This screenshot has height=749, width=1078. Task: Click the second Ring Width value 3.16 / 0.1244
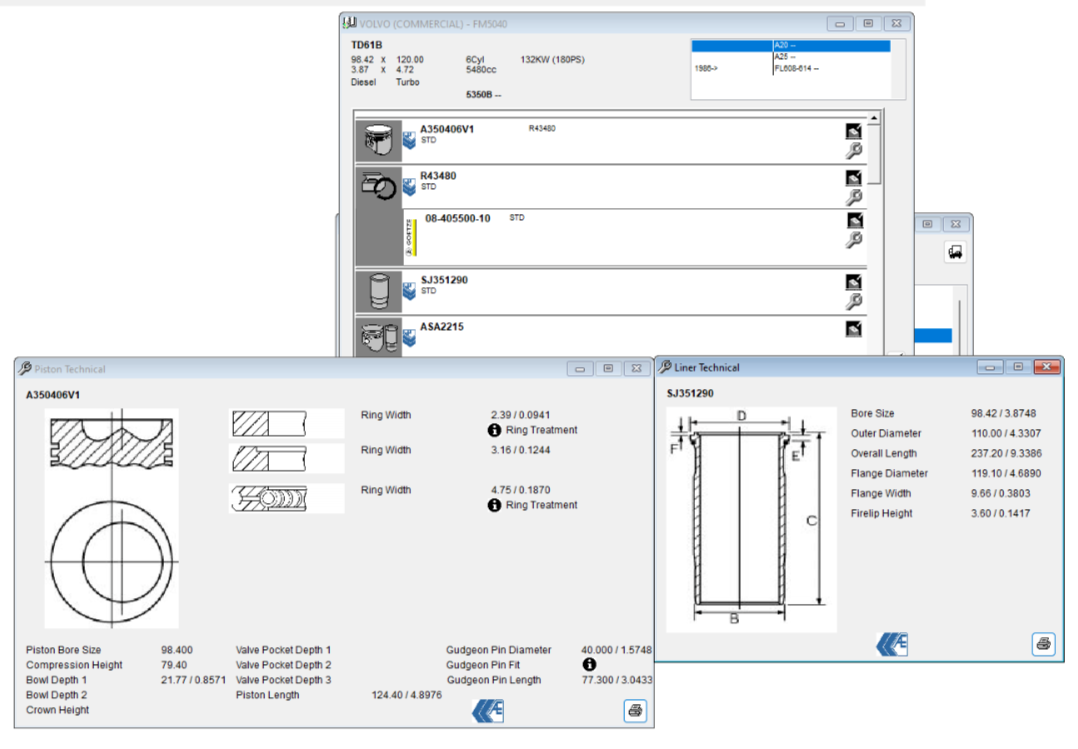click(x=520, y=450)
